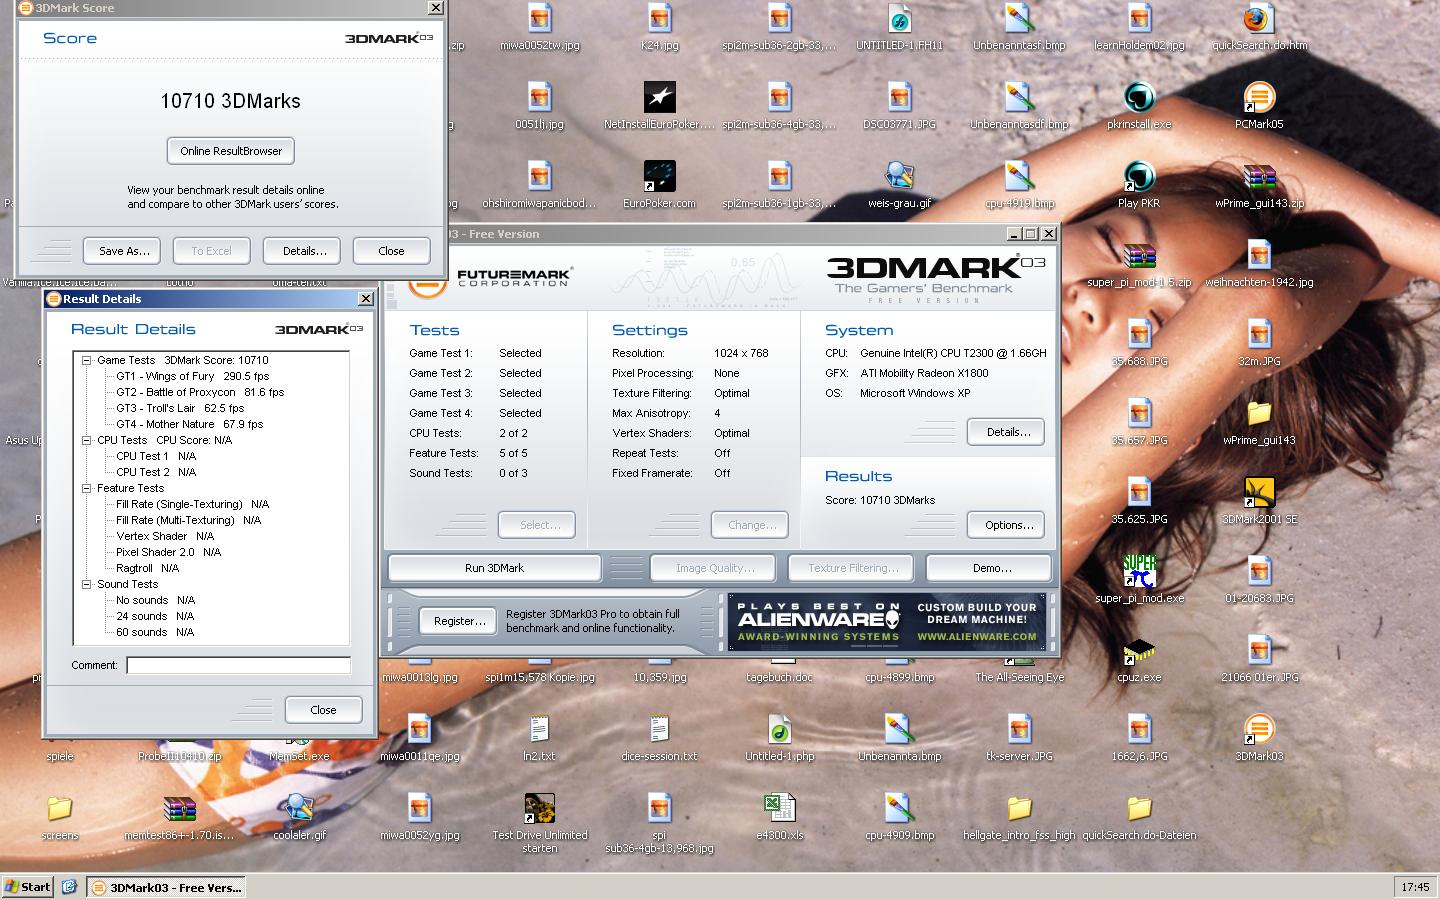Open memtest86+-1.70 archive icon
1440x900 pixels.
point(179,816)
